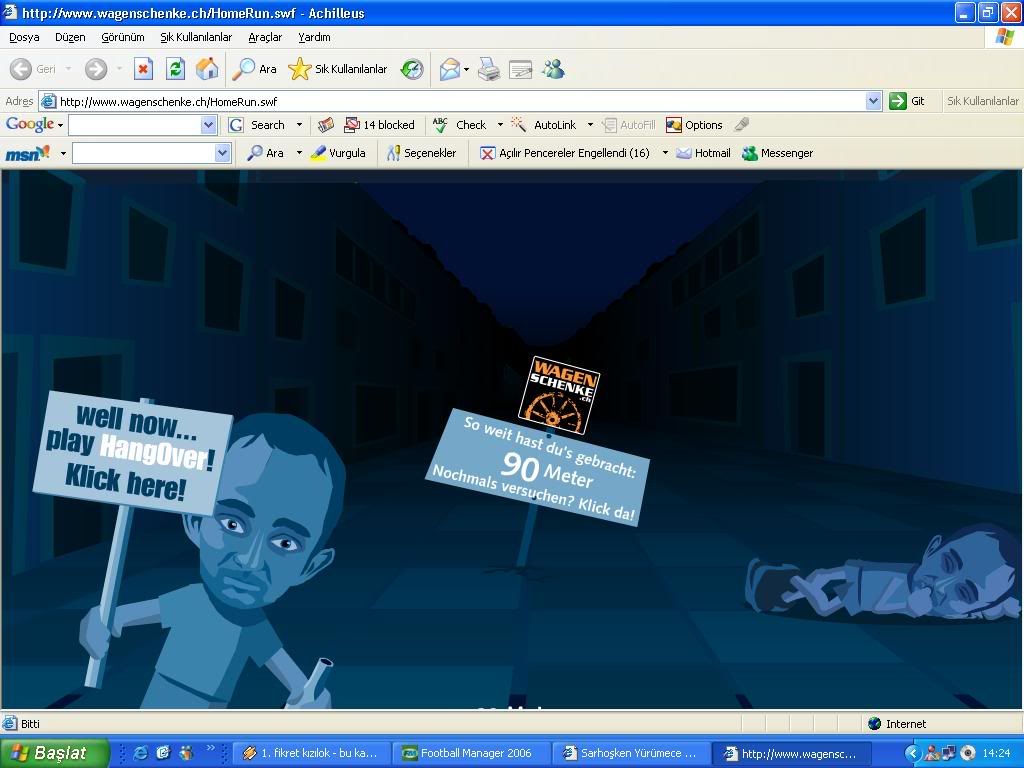
Task: Open Google toolbar Options
Action: coord(694,125)
